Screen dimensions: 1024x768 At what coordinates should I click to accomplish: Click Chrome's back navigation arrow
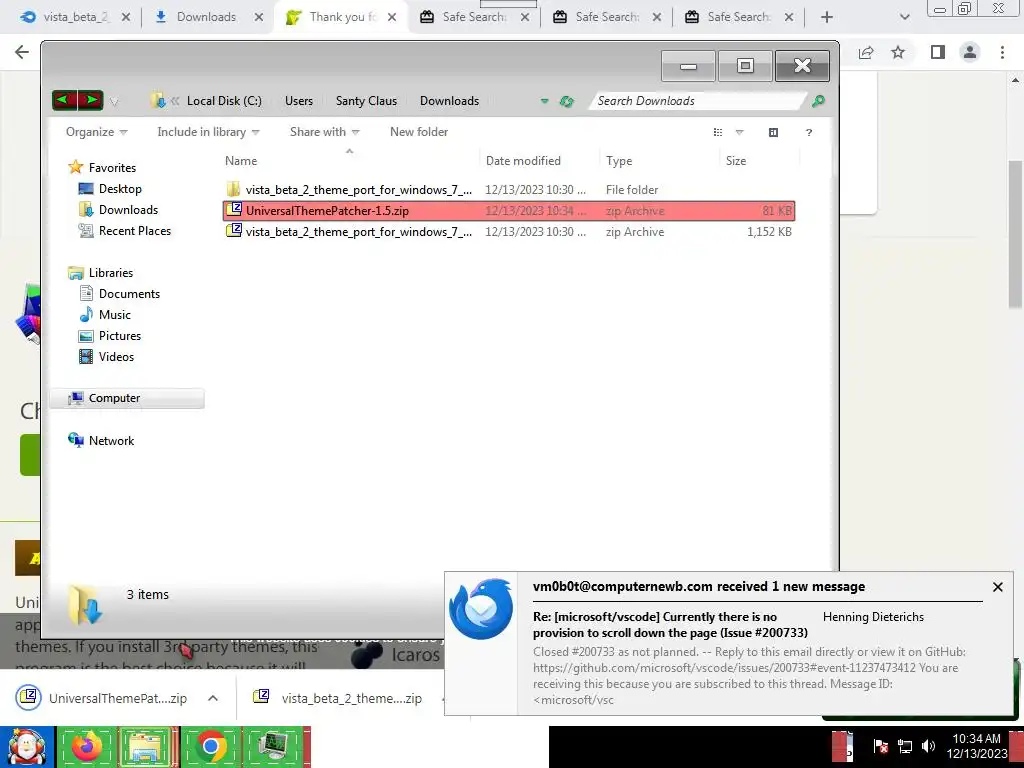[22, 52]
